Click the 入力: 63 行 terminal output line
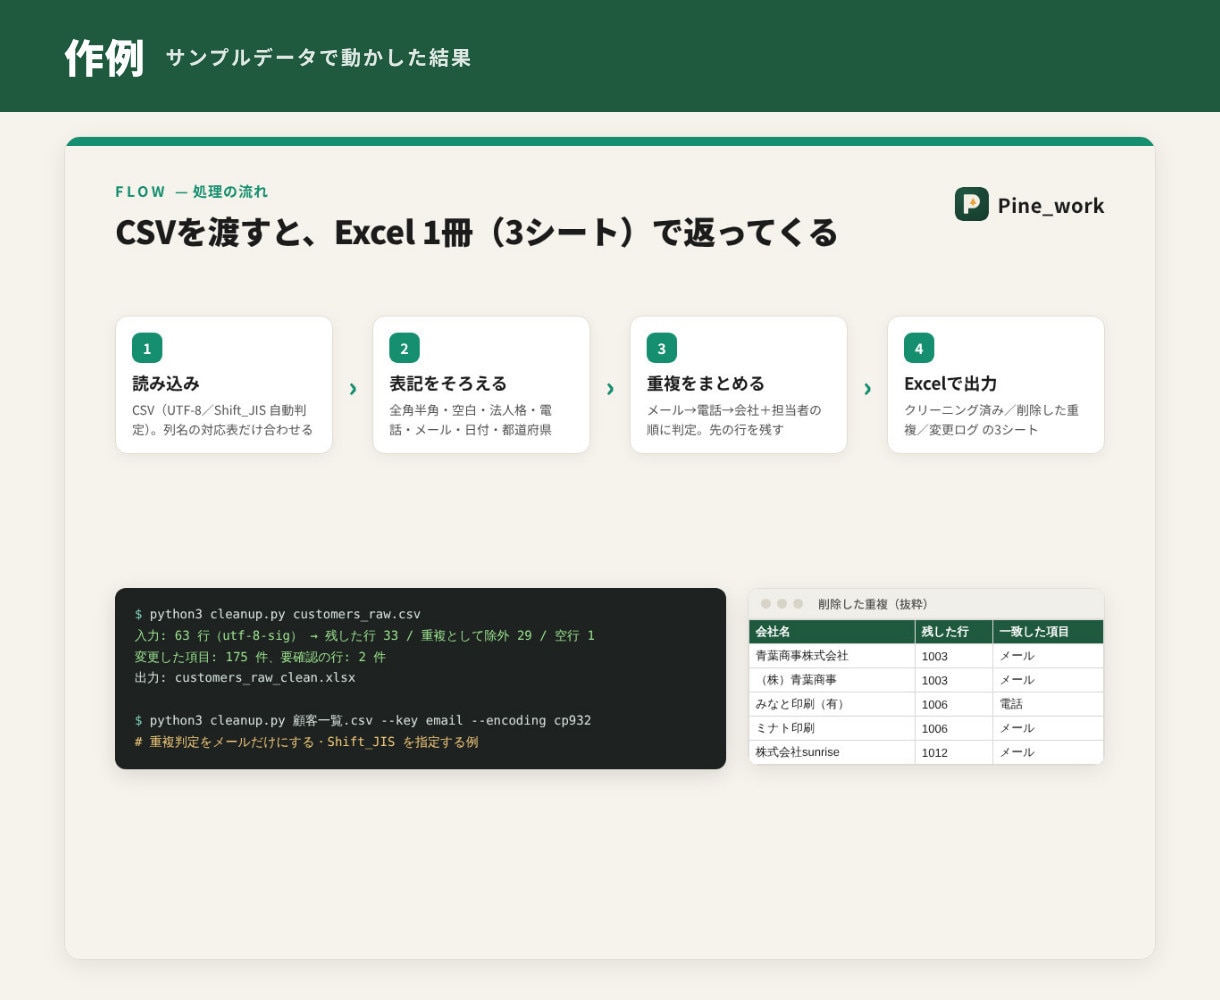The height and width of the screenshot is (1000, 1220). click(364, 635)
